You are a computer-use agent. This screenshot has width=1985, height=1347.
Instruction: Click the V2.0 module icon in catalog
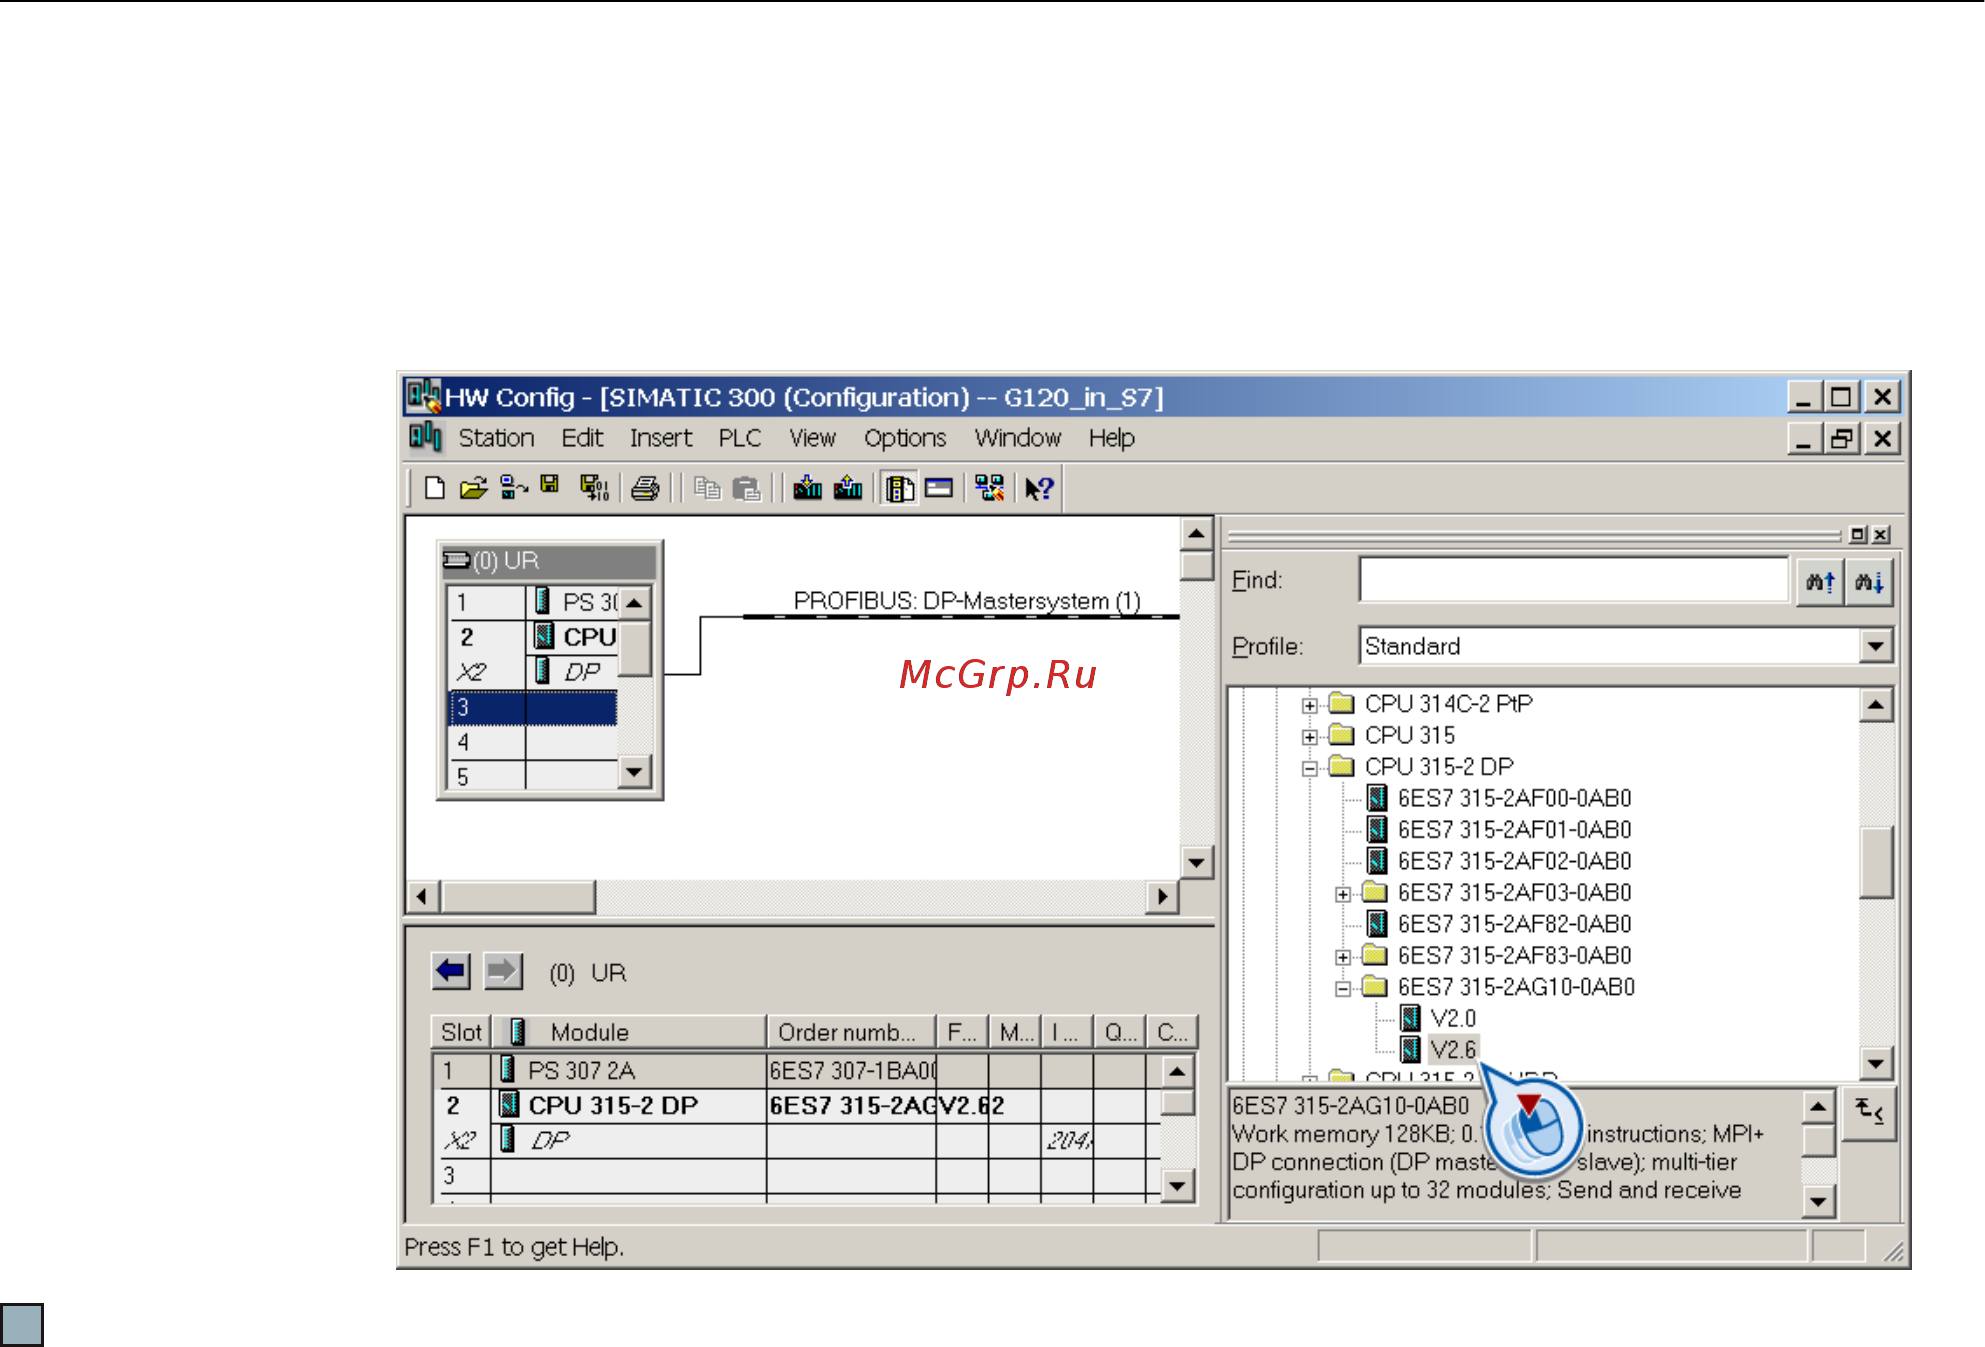pyautogui.click(x=1410, y=1018)
